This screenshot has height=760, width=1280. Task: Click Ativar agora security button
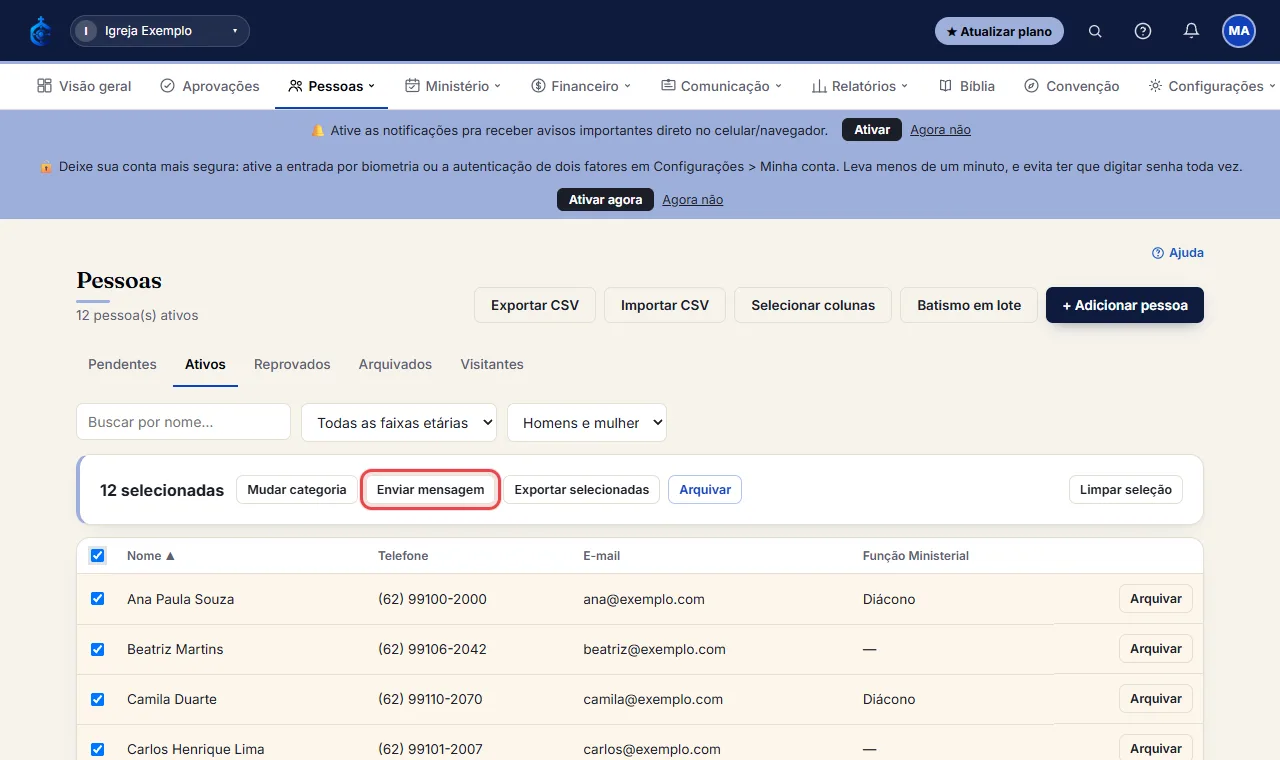(x=605, y=200)
